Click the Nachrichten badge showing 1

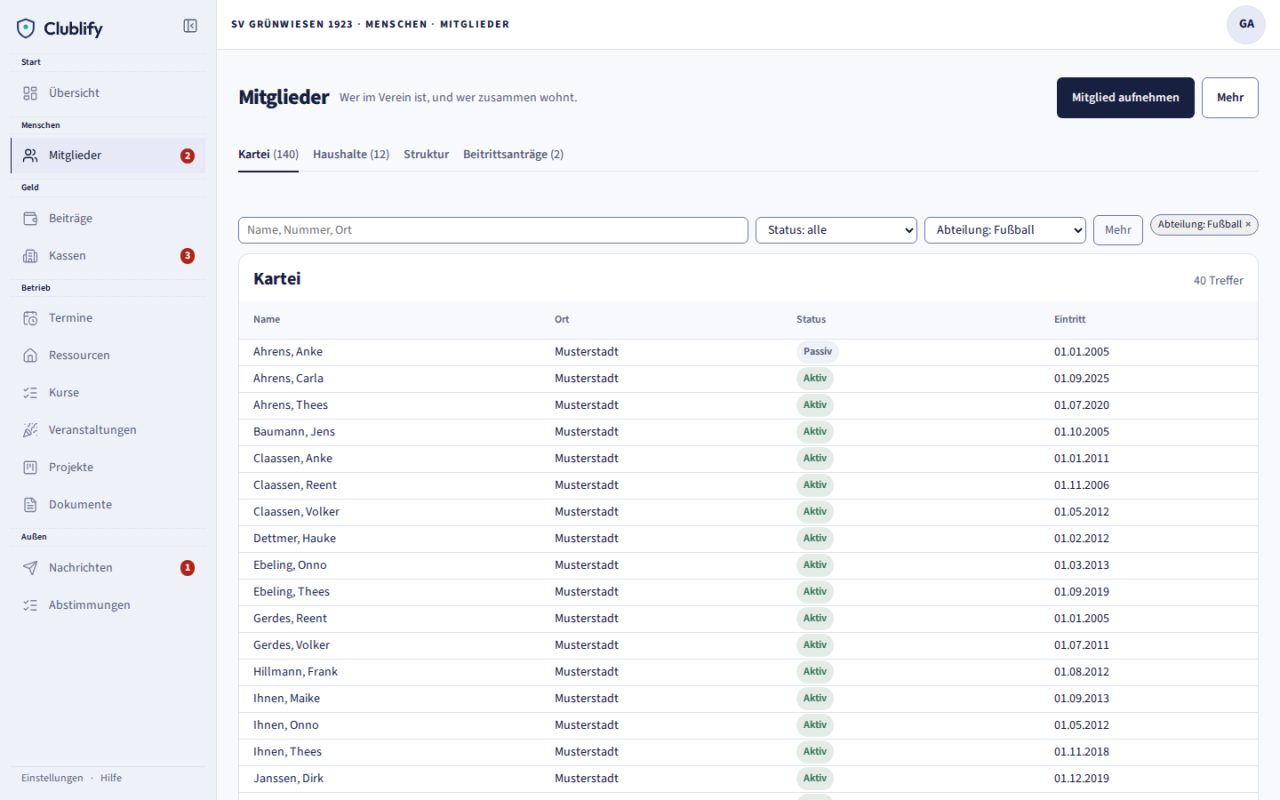(187, 568)
